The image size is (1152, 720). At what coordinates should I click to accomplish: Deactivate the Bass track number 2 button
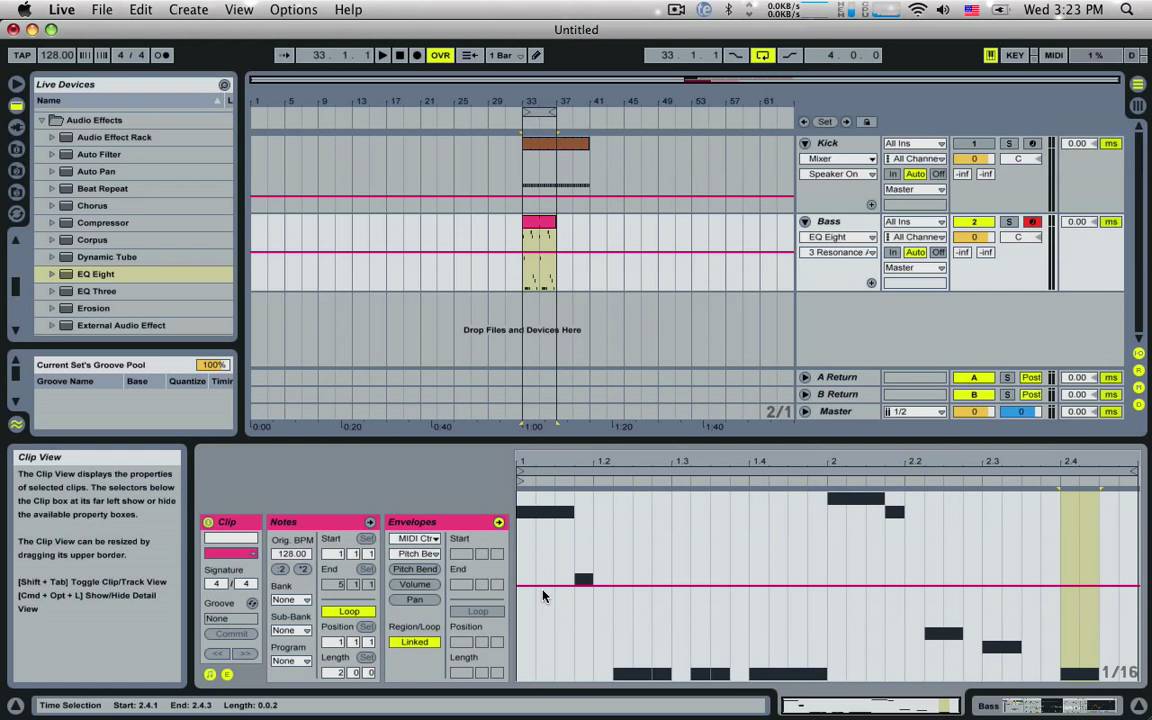point(973,222)
